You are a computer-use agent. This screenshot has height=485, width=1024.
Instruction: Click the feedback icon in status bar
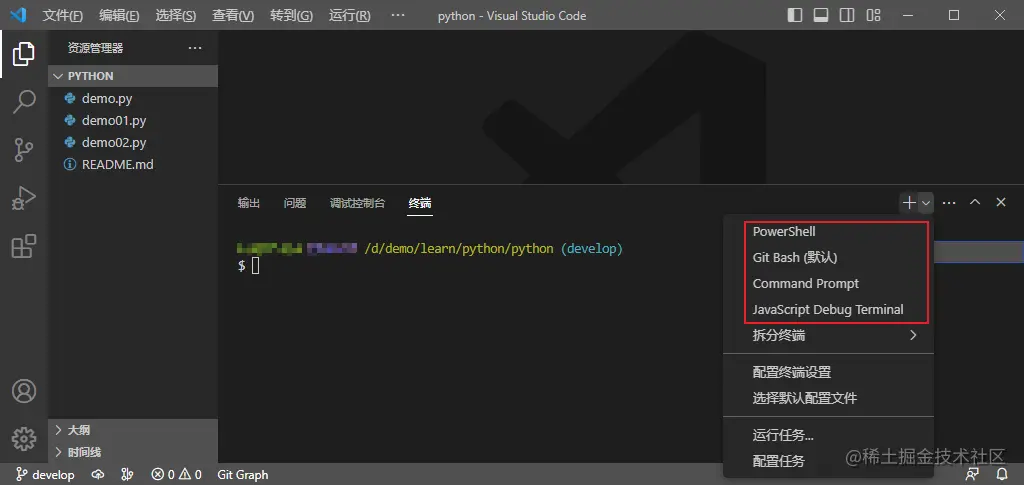[973, 475]
